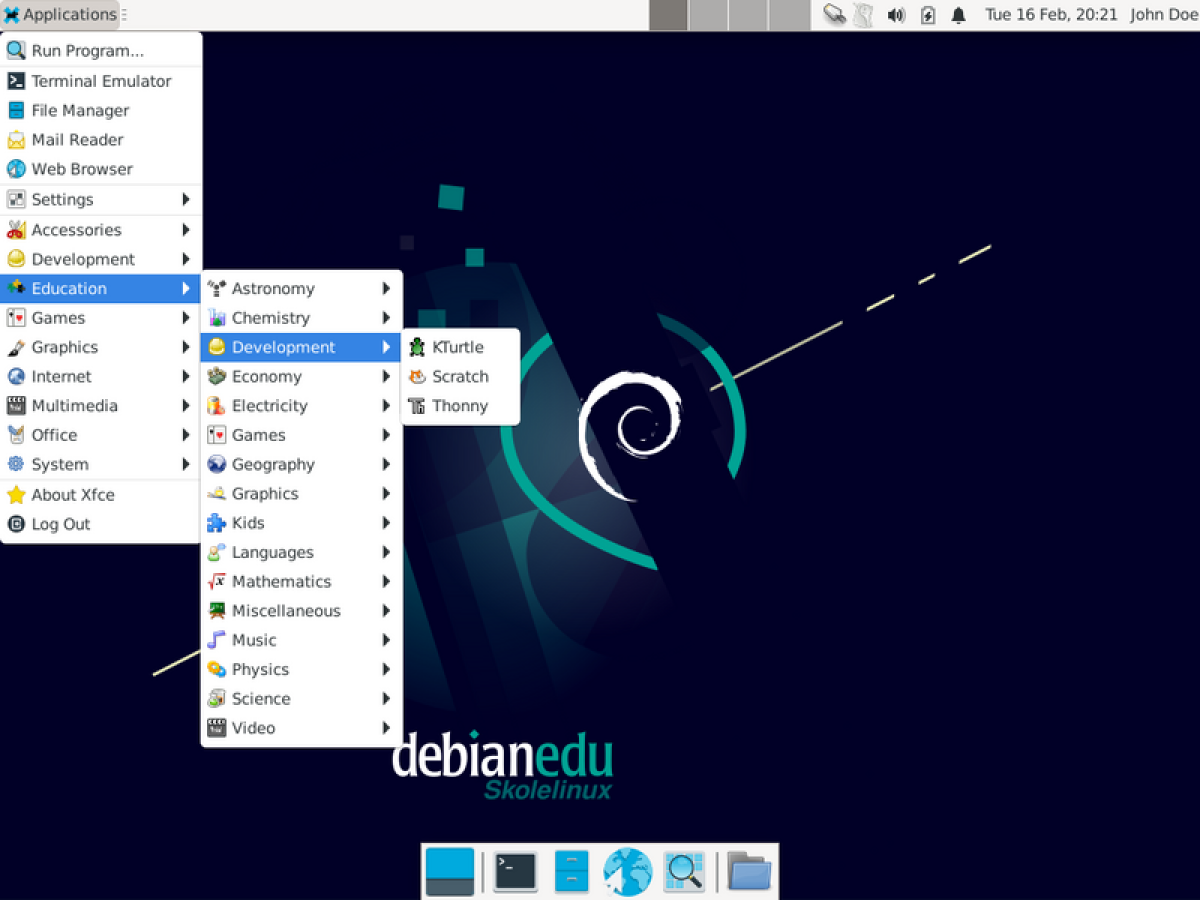
Task: Click the Mail Reader icon
Action: pos(16,140)
